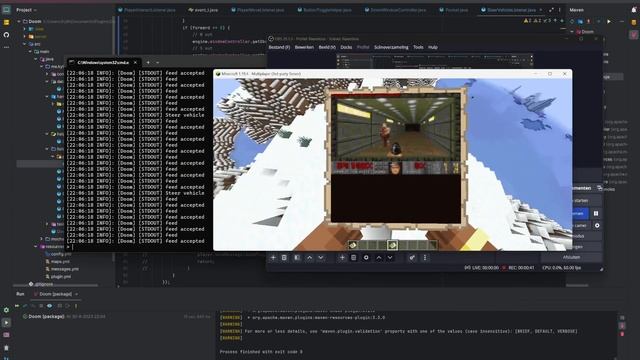Pause the OBS recording
This screenshot has height=360, width=640.
click(596, 213)
